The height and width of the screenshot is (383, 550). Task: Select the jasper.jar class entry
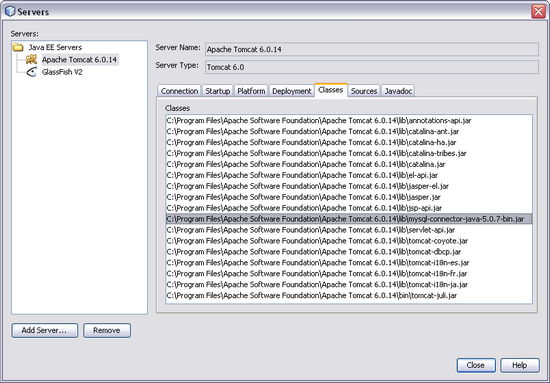(x=349, y=197)
